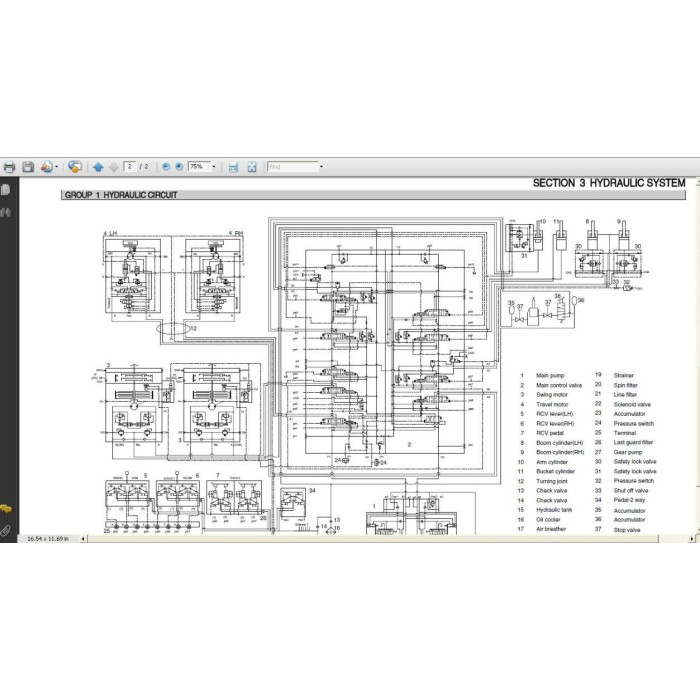
Task: Open the Find options dropdown arrow
Action: click(x=321, y=167)
